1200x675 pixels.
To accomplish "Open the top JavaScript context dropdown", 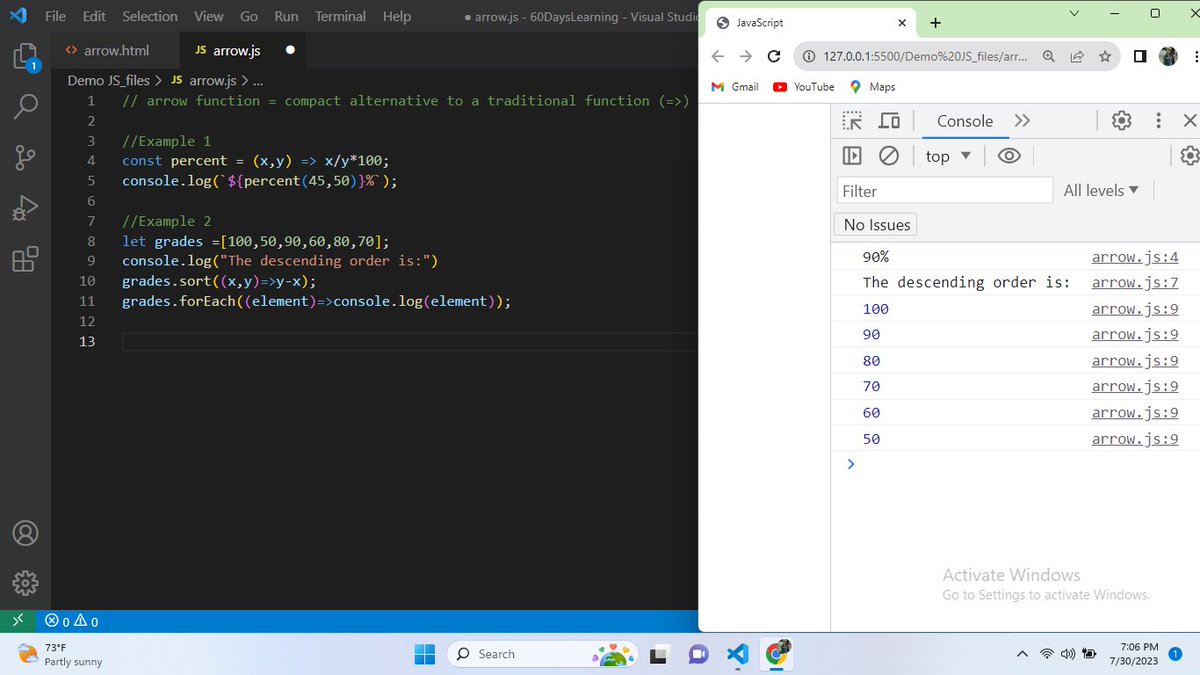I will coord(948,156).
